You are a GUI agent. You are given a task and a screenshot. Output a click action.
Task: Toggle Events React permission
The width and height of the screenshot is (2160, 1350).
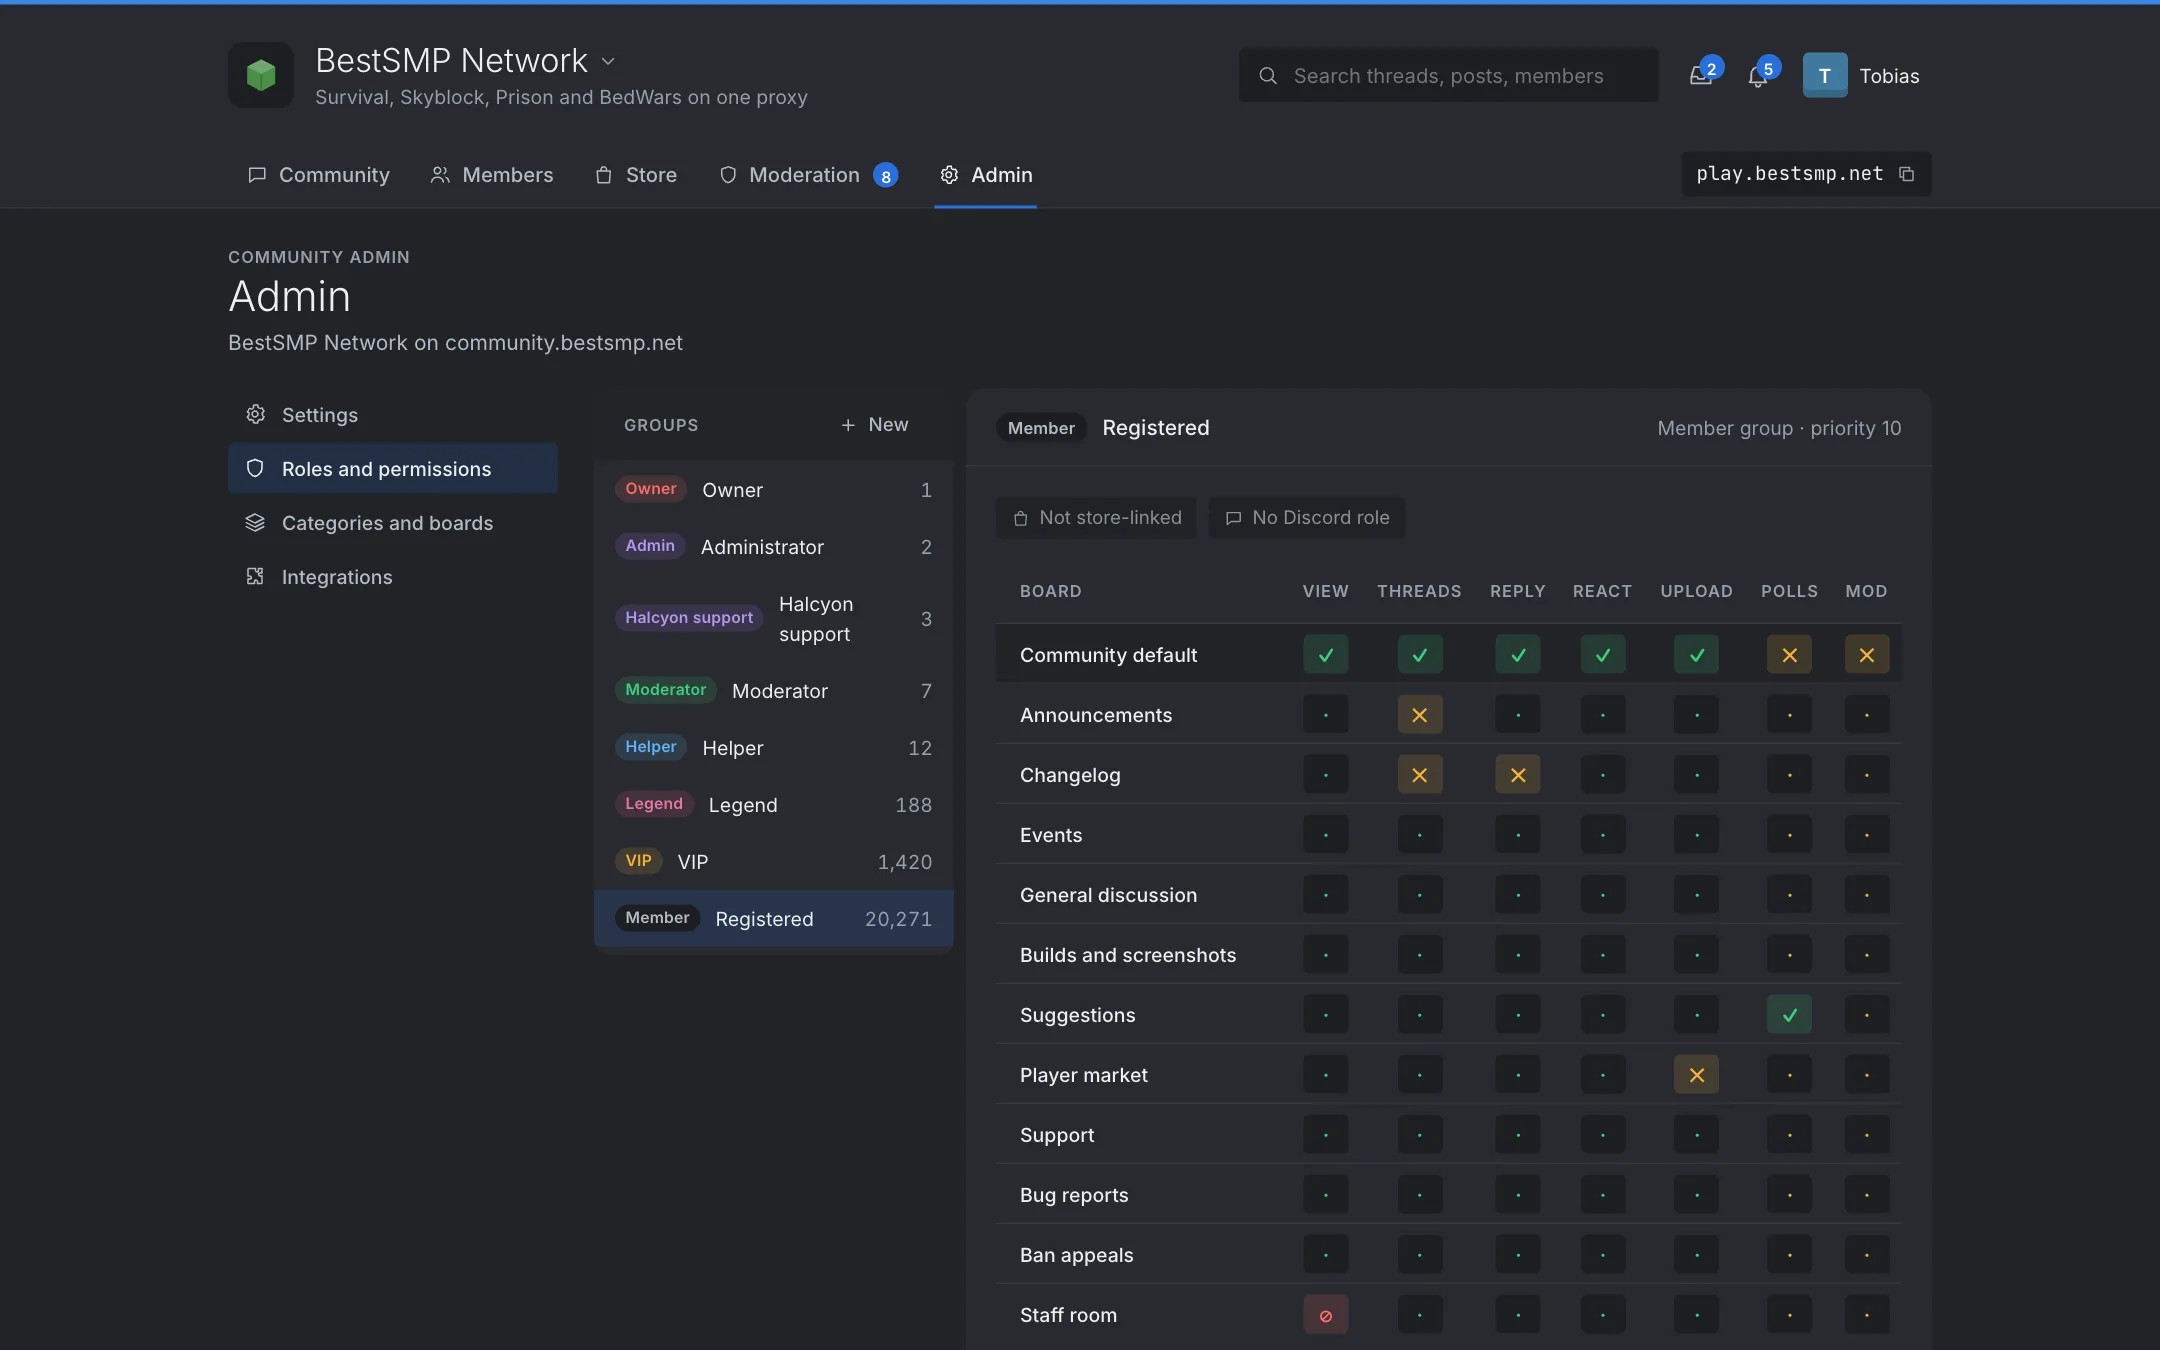tap(1603, 835)
